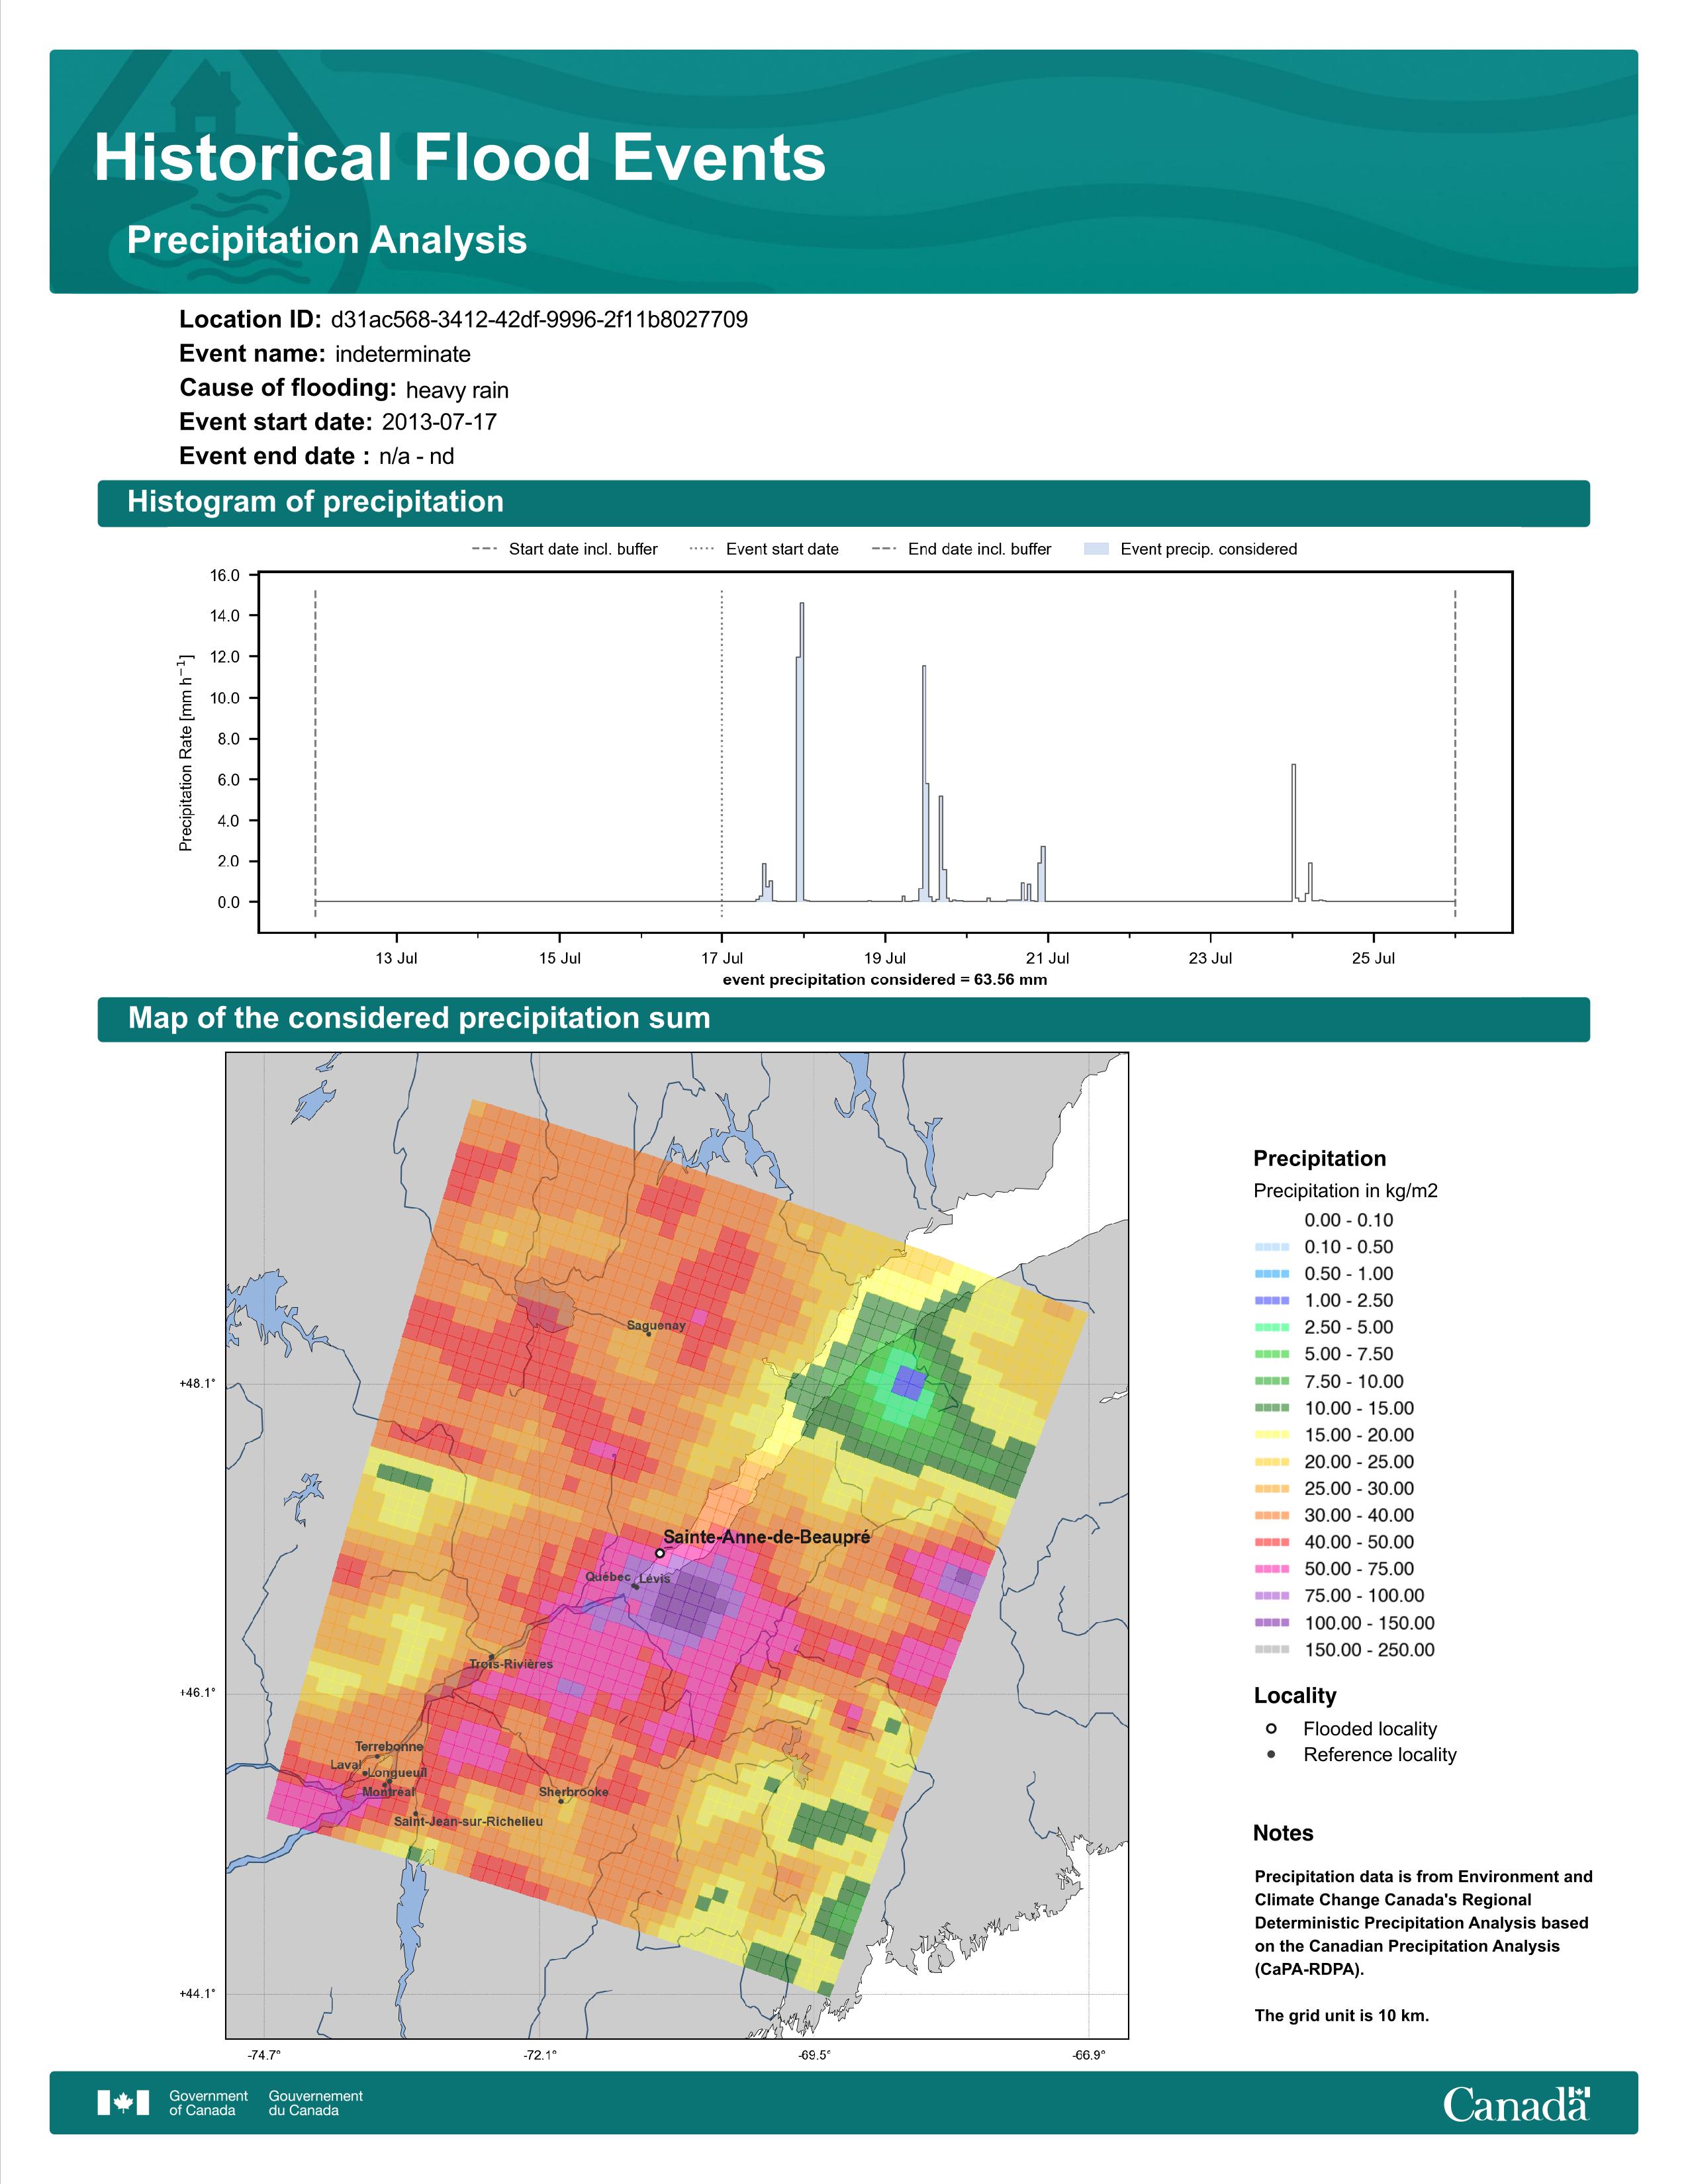Click the Location ID value text
Image resolution: width=1688 pixels, height=2184 pixels.
(x=539, y=320)
